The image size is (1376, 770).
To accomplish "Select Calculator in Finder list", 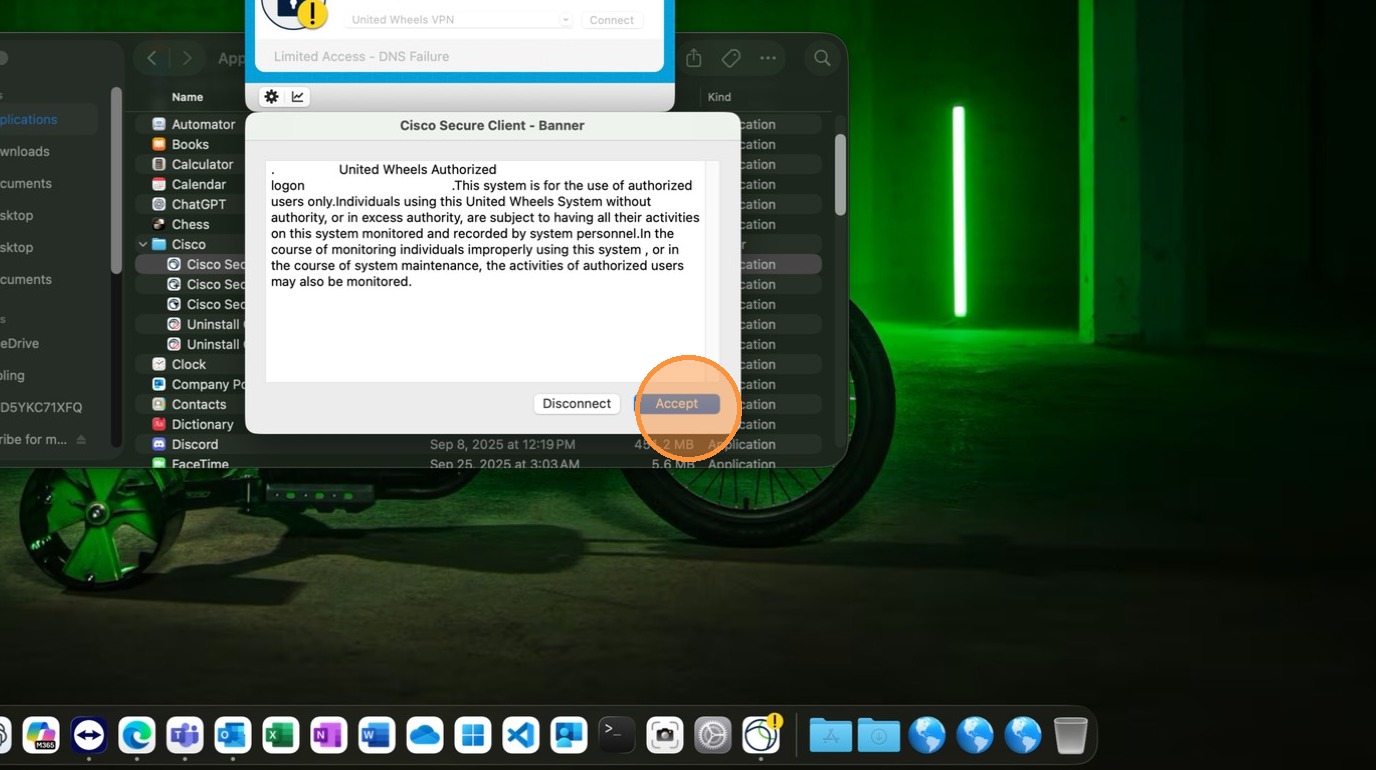I will pyautogui.click(x=202, y=164).
